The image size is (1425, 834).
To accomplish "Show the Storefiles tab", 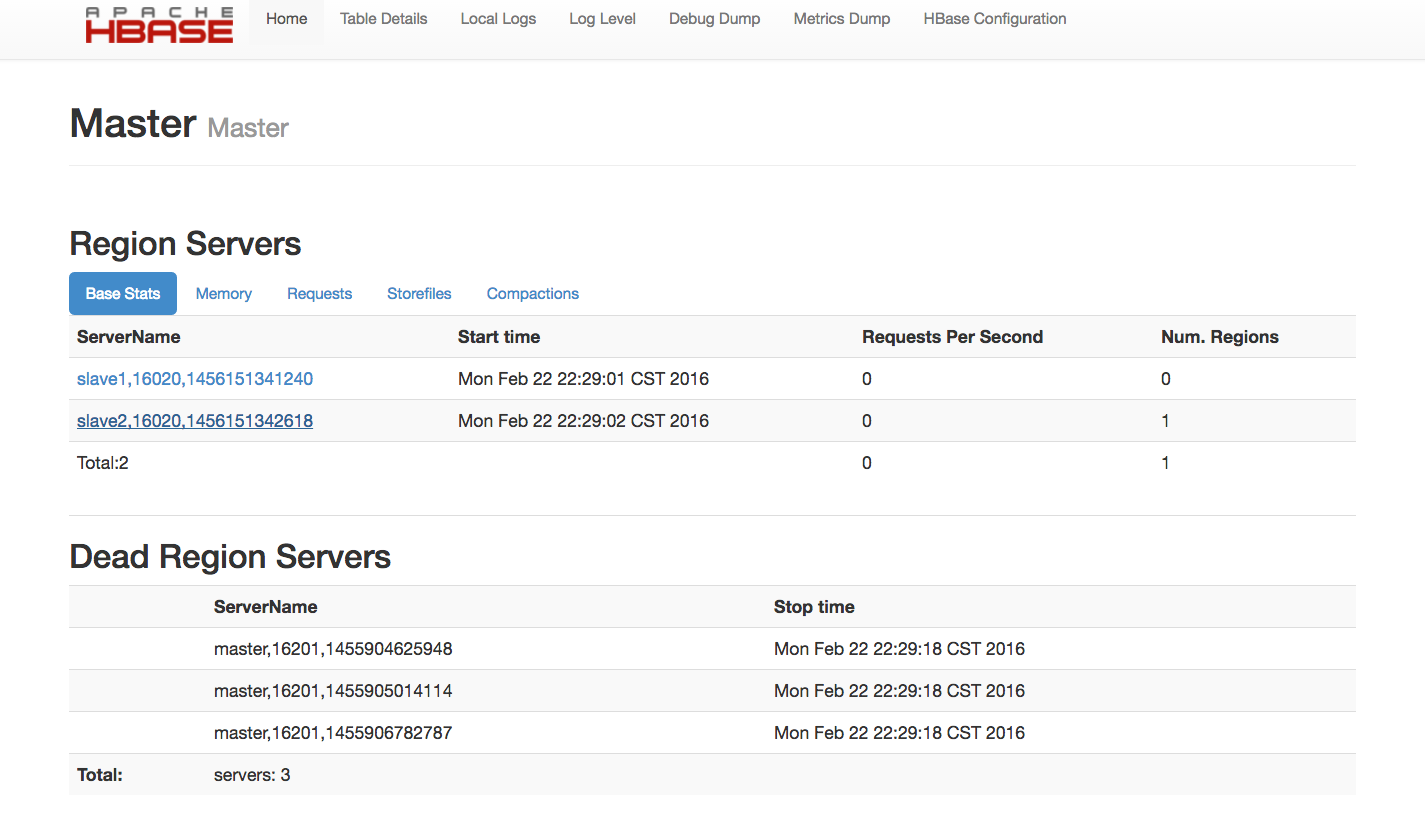I will pos(419,294).
